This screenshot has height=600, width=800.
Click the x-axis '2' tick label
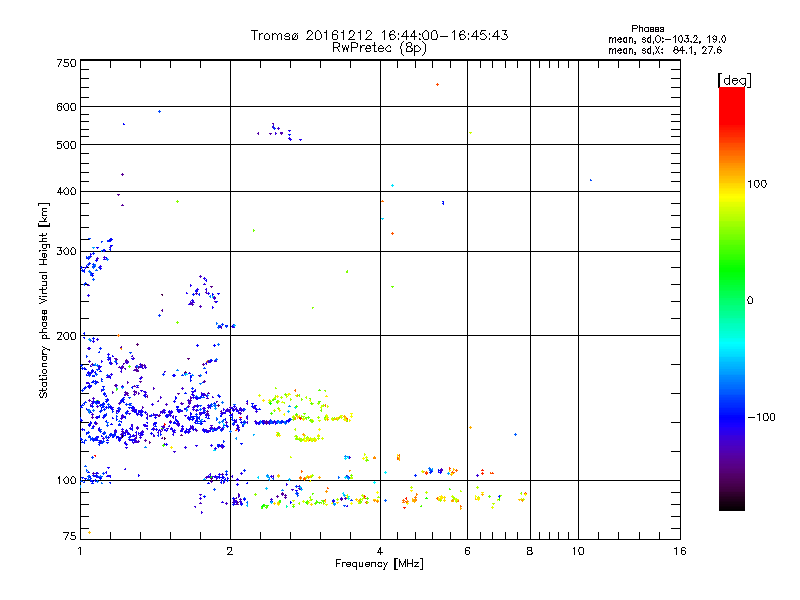tap(230, 551)
